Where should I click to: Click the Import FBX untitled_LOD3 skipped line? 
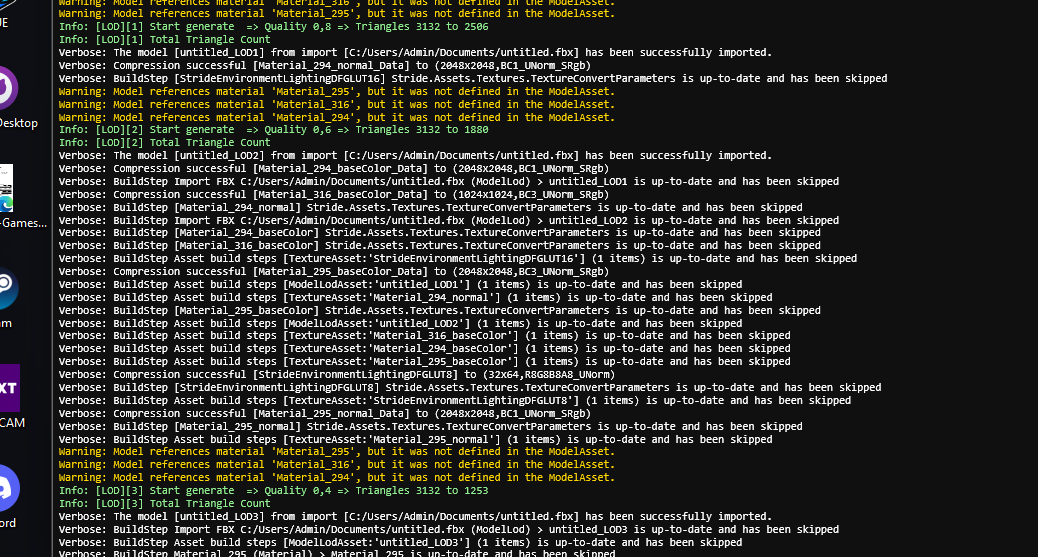[449, 529]
